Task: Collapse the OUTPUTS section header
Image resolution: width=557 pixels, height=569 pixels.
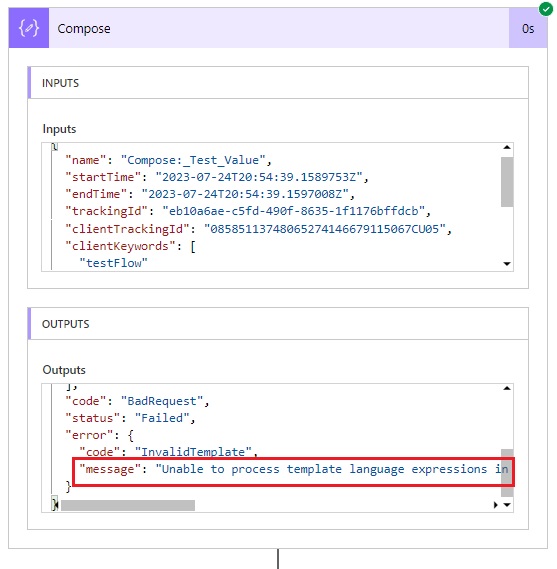Action: [278, 324]
